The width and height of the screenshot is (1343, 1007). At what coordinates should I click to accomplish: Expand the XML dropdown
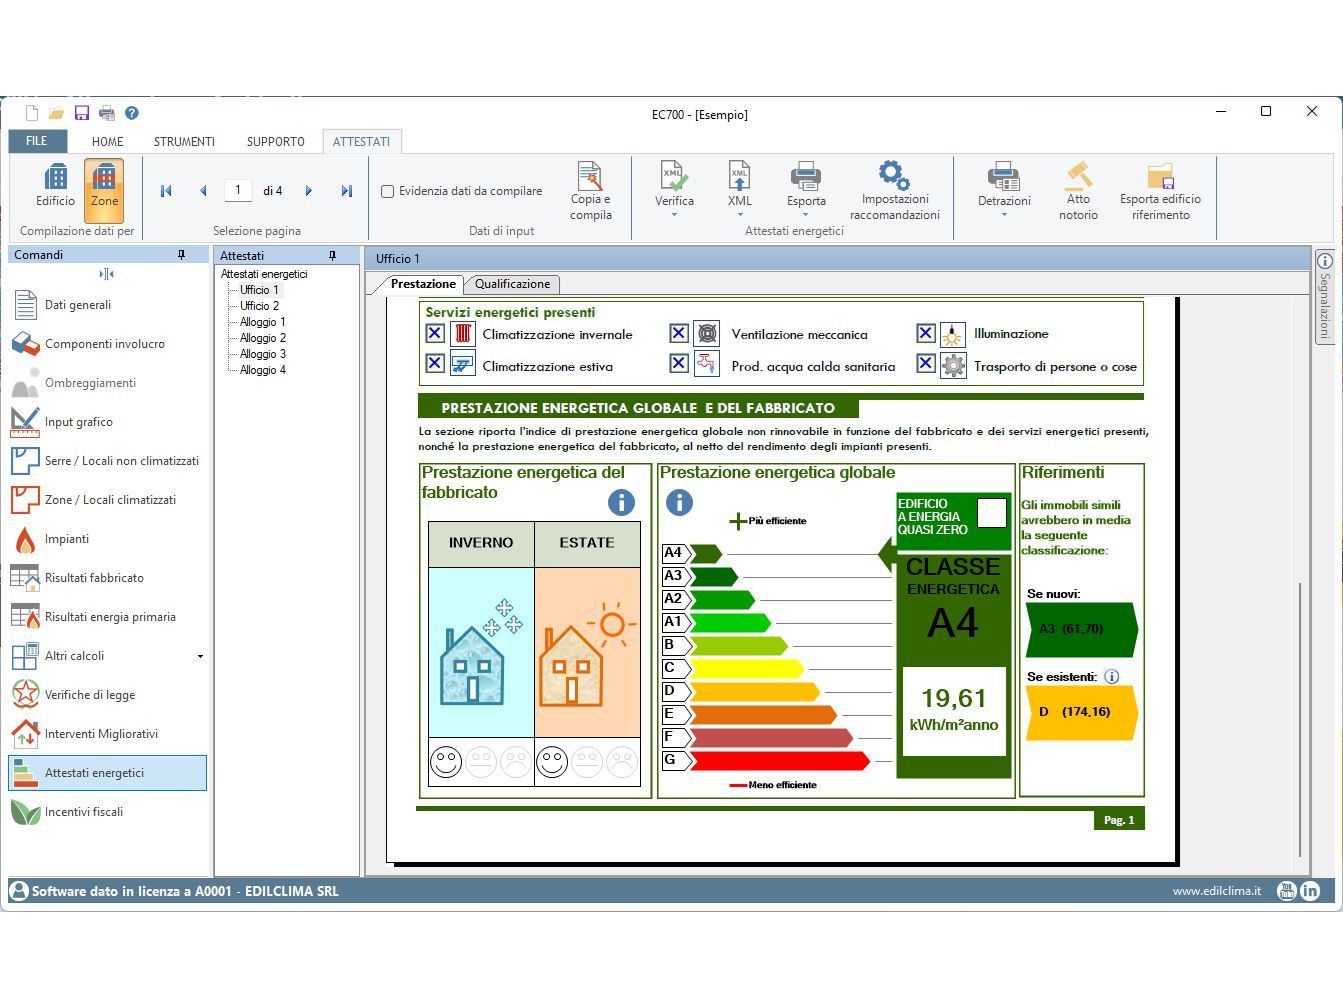click(x=740, y=214)
